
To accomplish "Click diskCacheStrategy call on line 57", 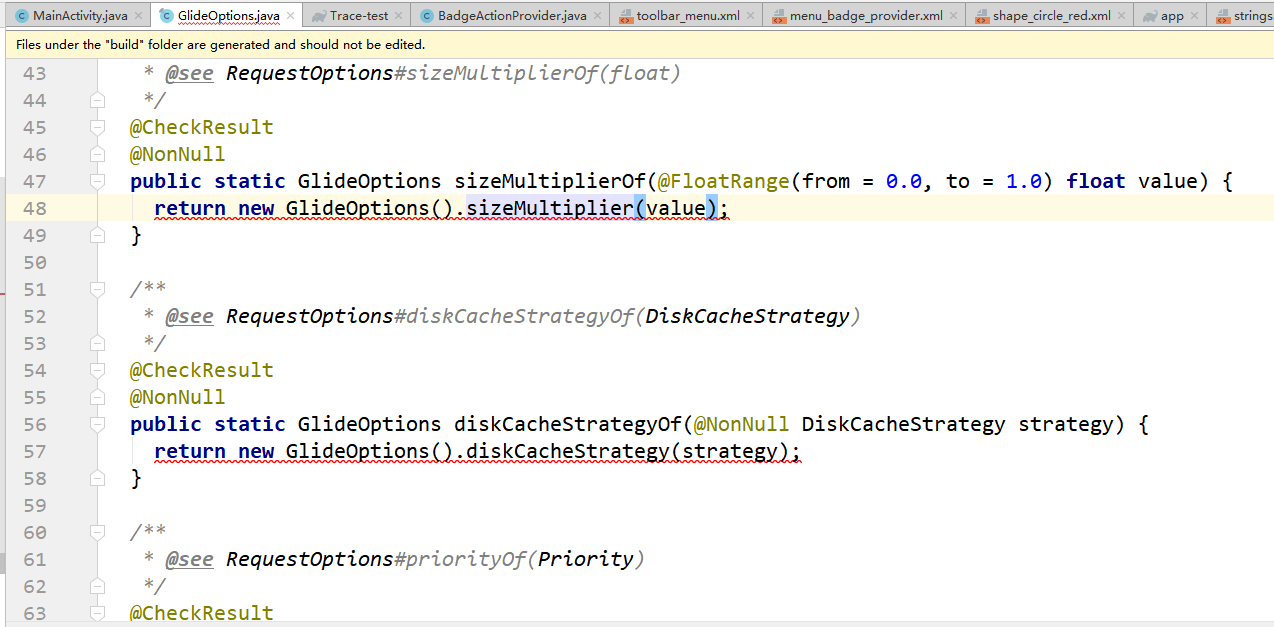I will pyautogui.click(x=568, y=451).
